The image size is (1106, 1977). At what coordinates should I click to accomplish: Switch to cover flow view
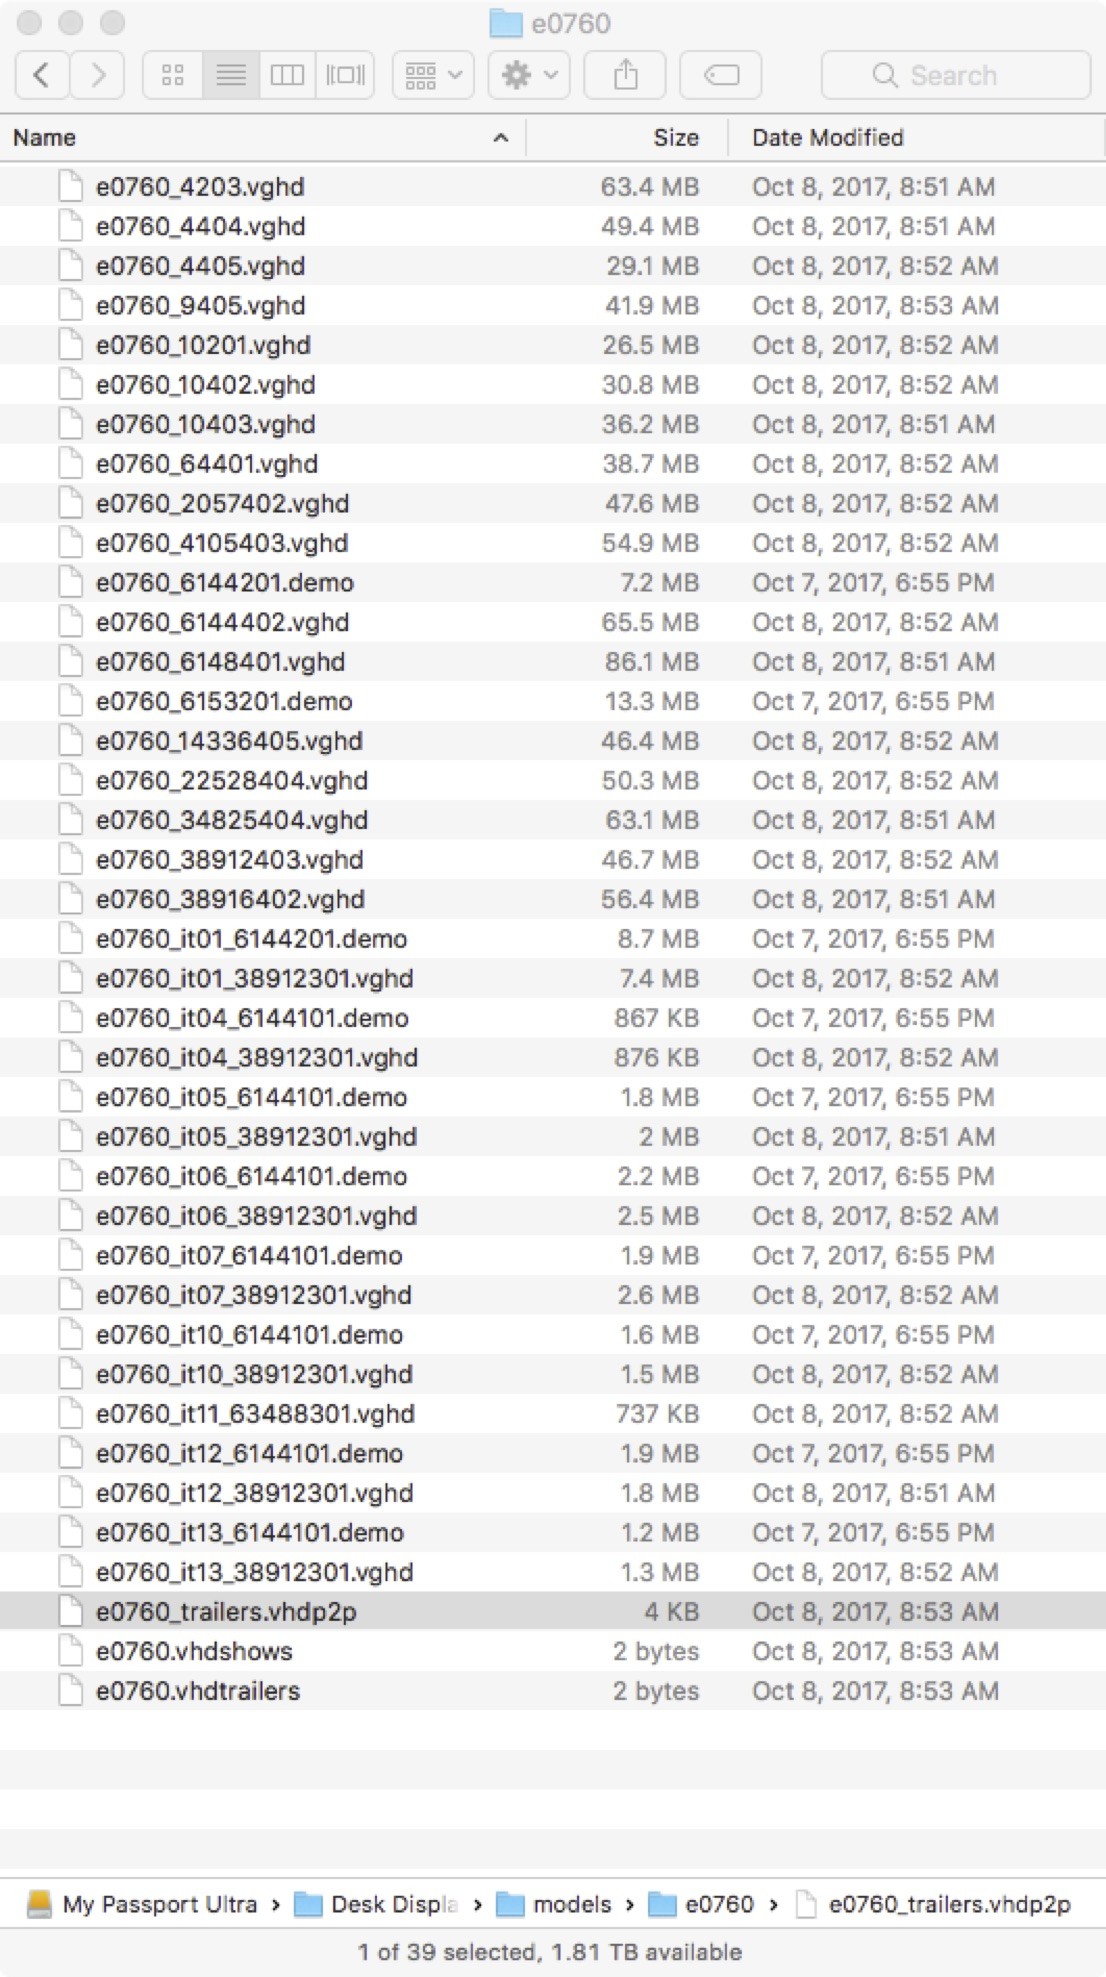pyautogui.click(x=346, y=75)
